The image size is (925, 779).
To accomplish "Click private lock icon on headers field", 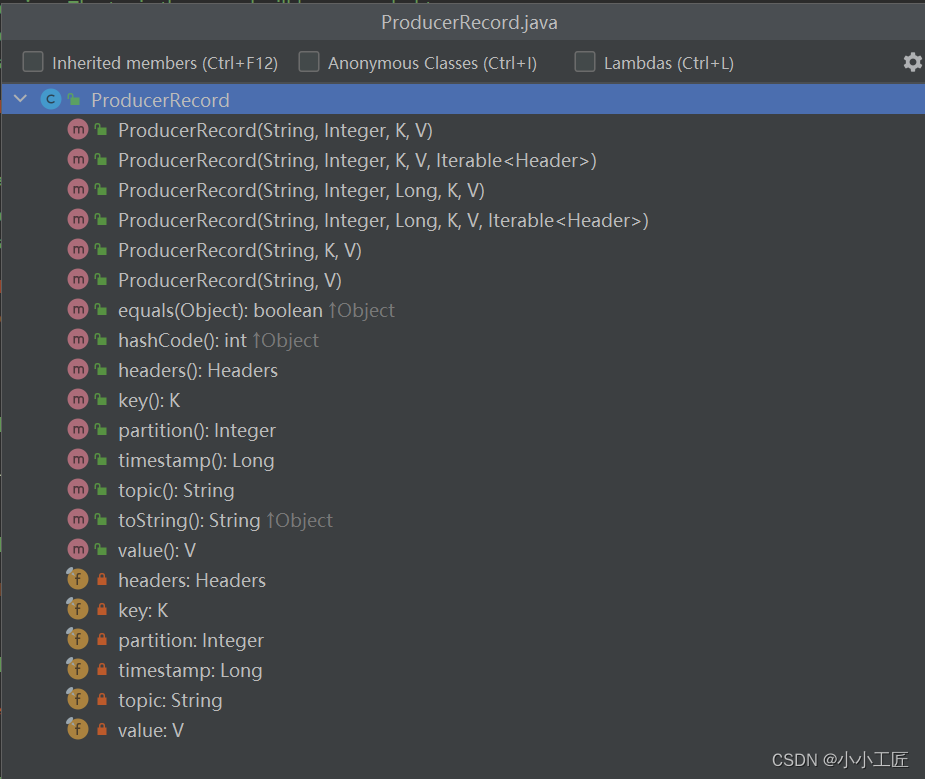I will point(102,580).
